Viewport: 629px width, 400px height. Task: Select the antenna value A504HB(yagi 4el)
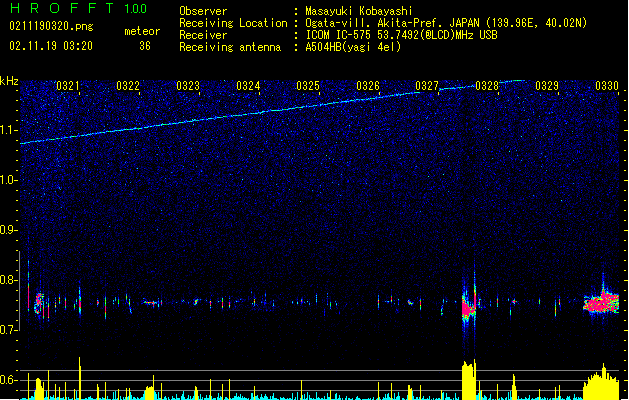[x=353, y=47]
